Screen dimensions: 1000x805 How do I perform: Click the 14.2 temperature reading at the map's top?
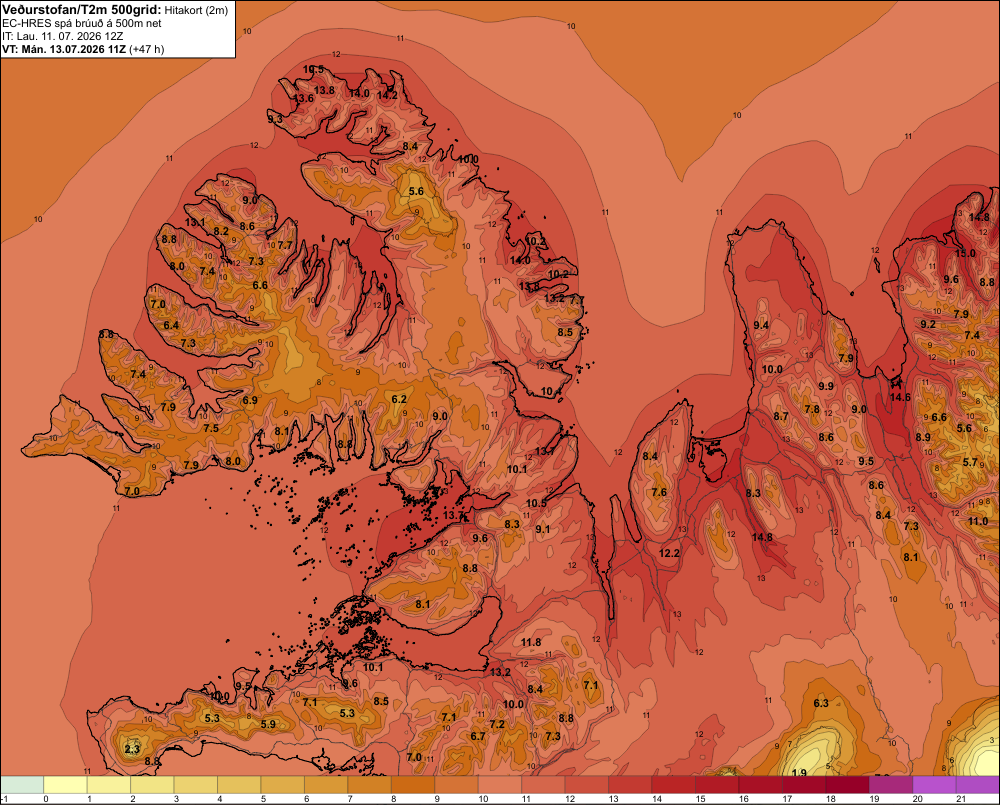point(387,95)
